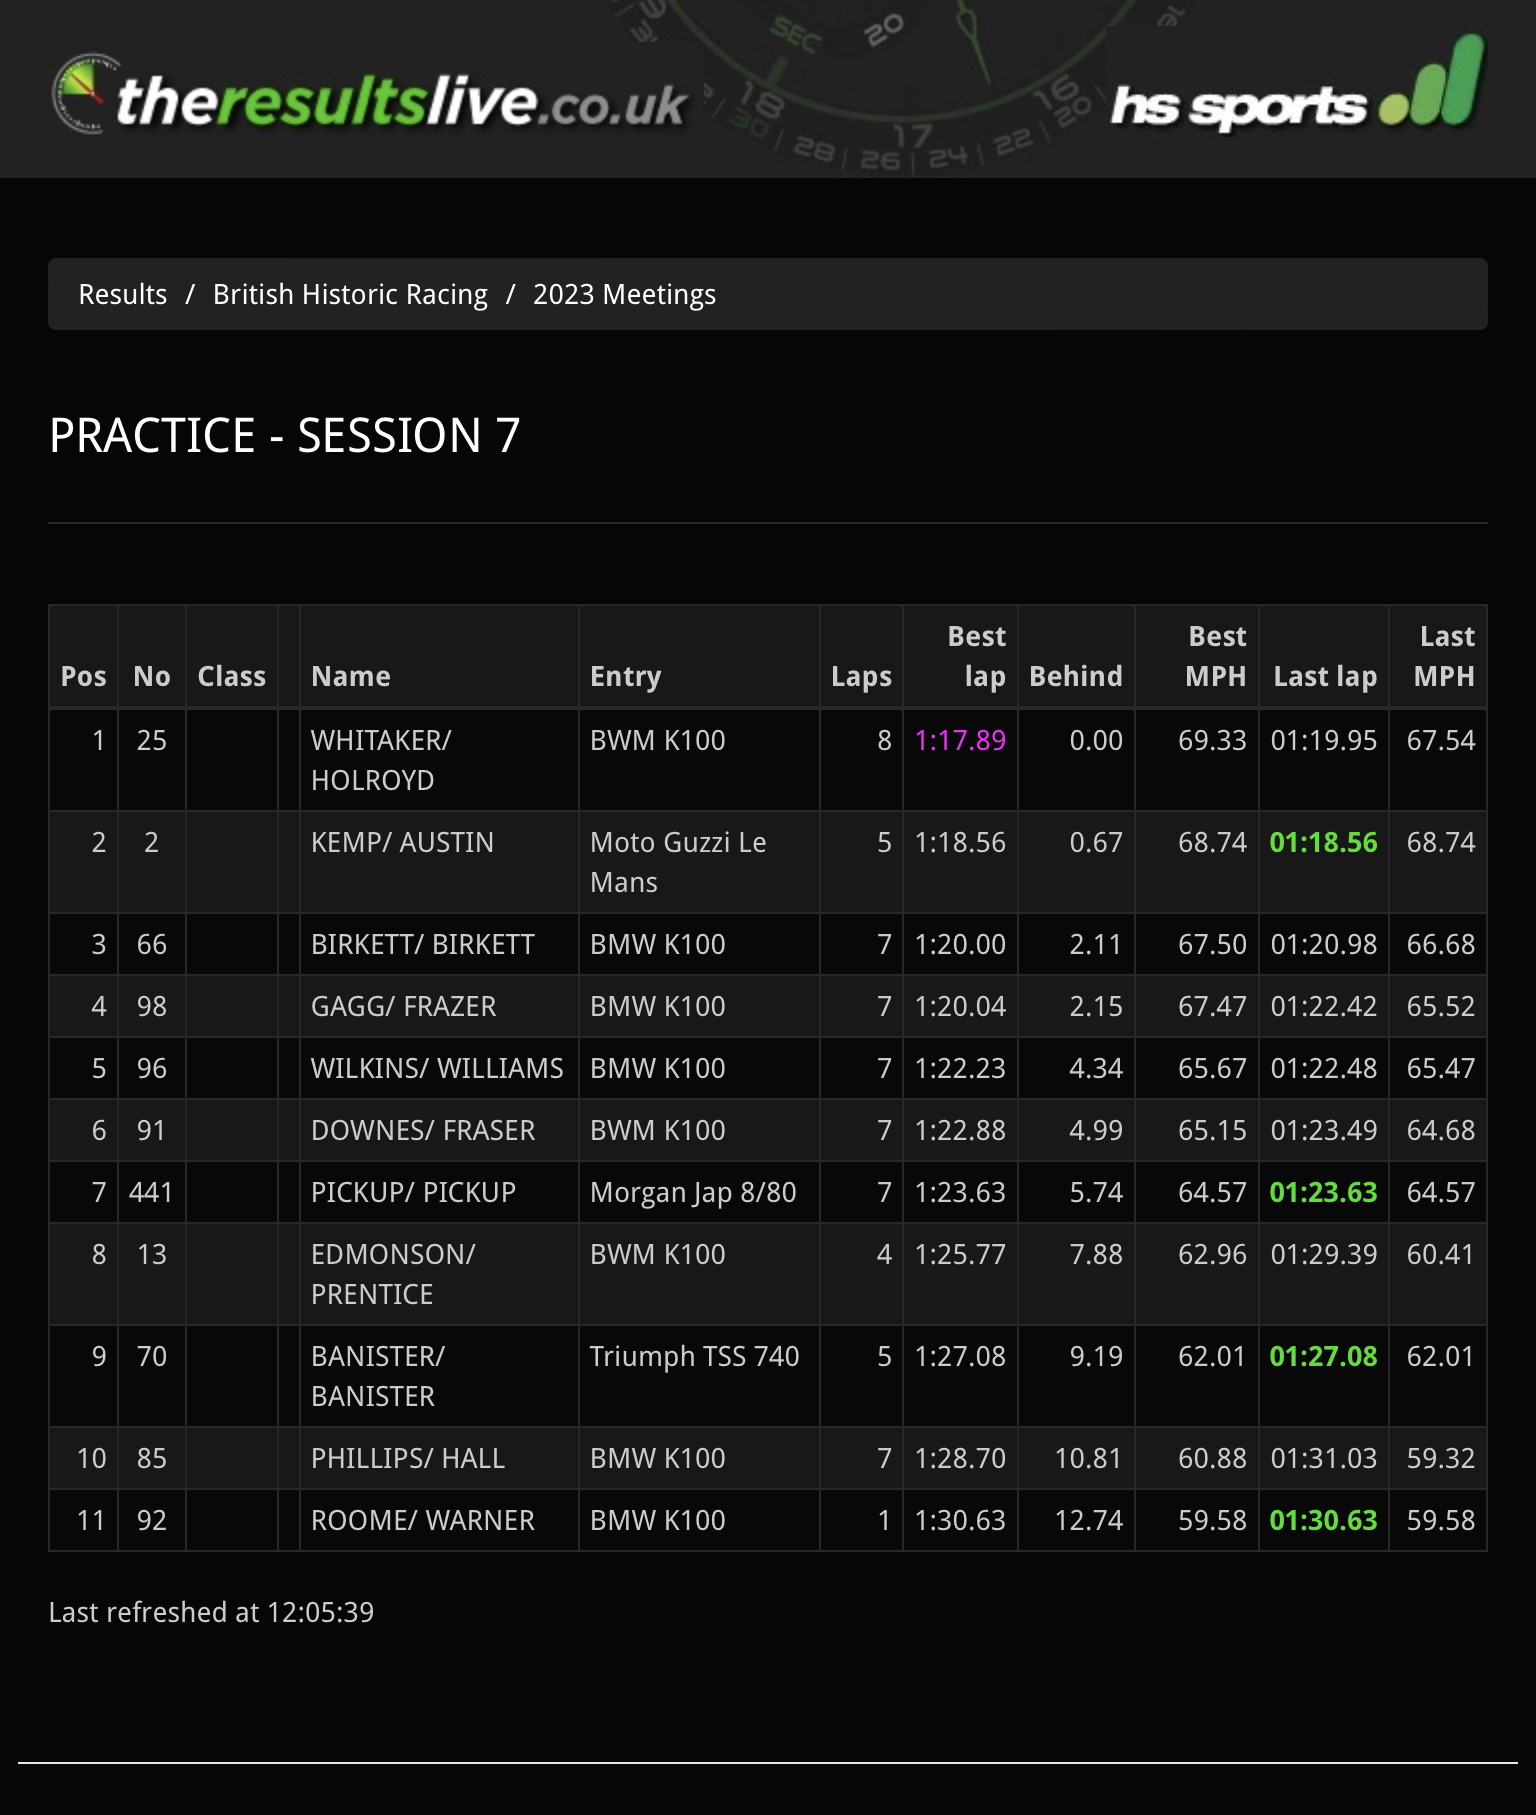Open the Results breadcrumb link
The image size is (1536, 1815).
pyautogui.click(x=123, y=294)
